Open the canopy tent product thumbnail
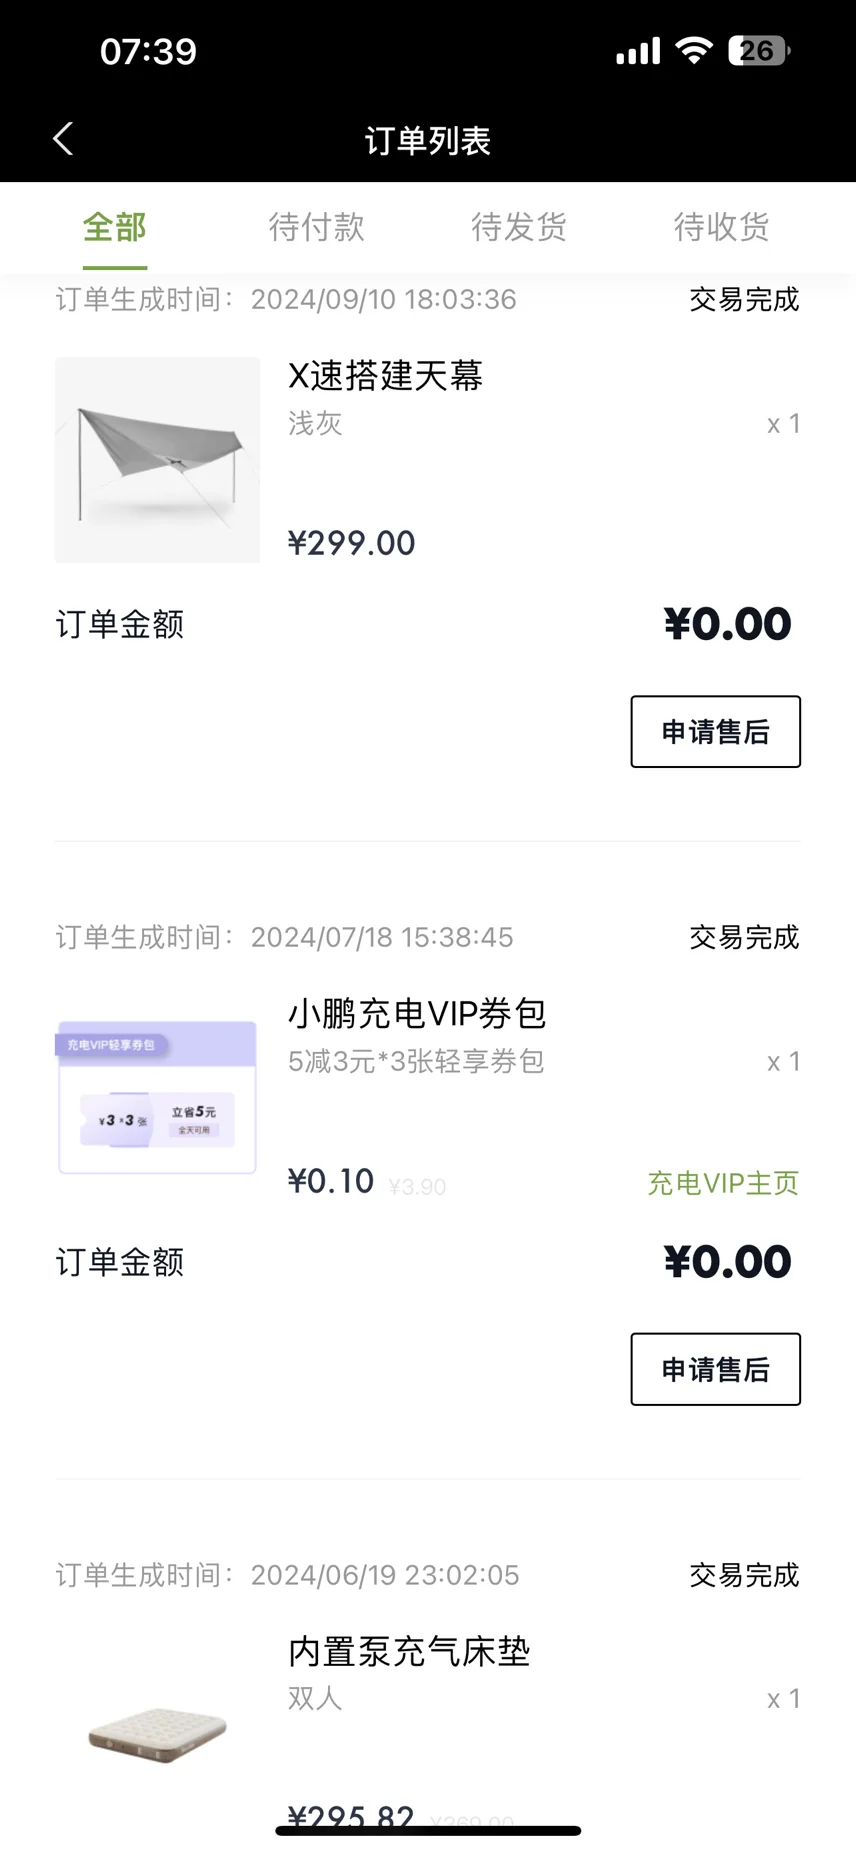 158,460
